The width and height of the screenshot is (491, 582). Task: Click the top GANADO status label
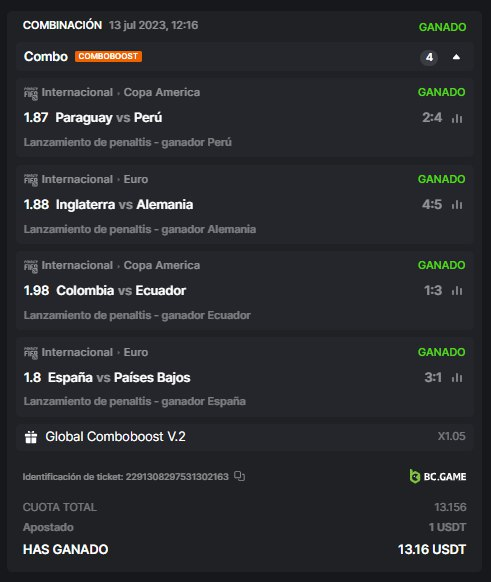442,27
